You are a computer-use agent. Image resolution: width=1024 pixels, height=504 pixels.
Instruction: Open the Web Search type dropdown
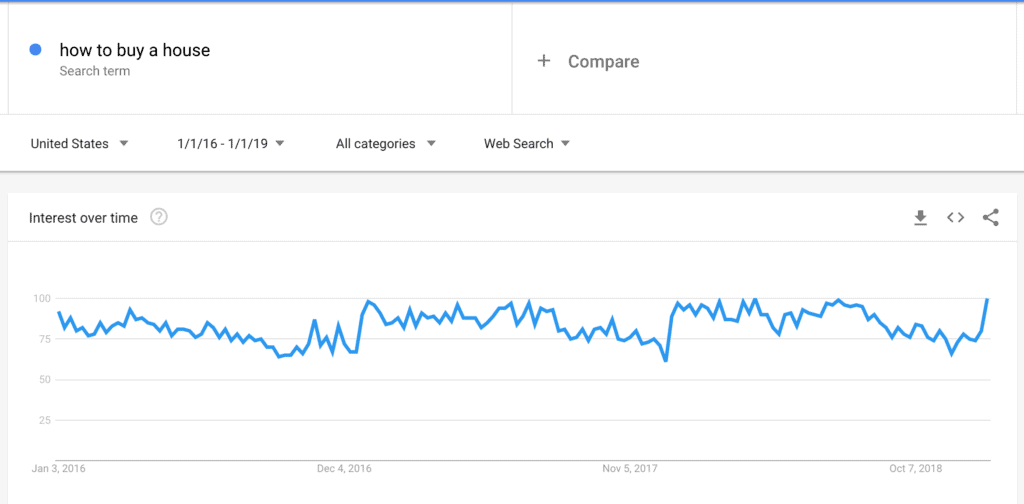click(x=527, y=144)
